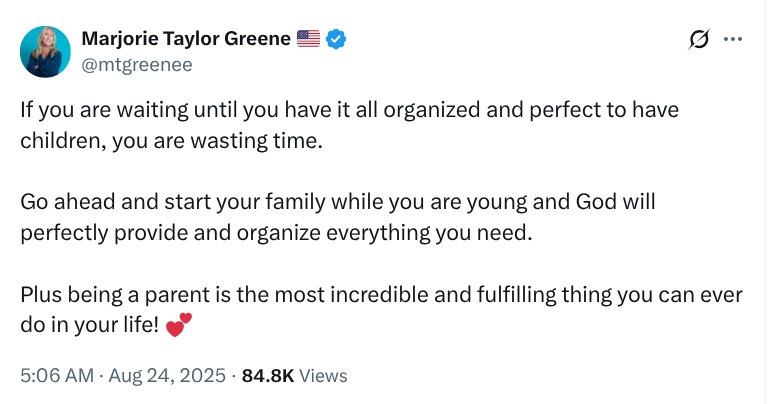Open the Grok explain-post icon

[x=700, y=40]
